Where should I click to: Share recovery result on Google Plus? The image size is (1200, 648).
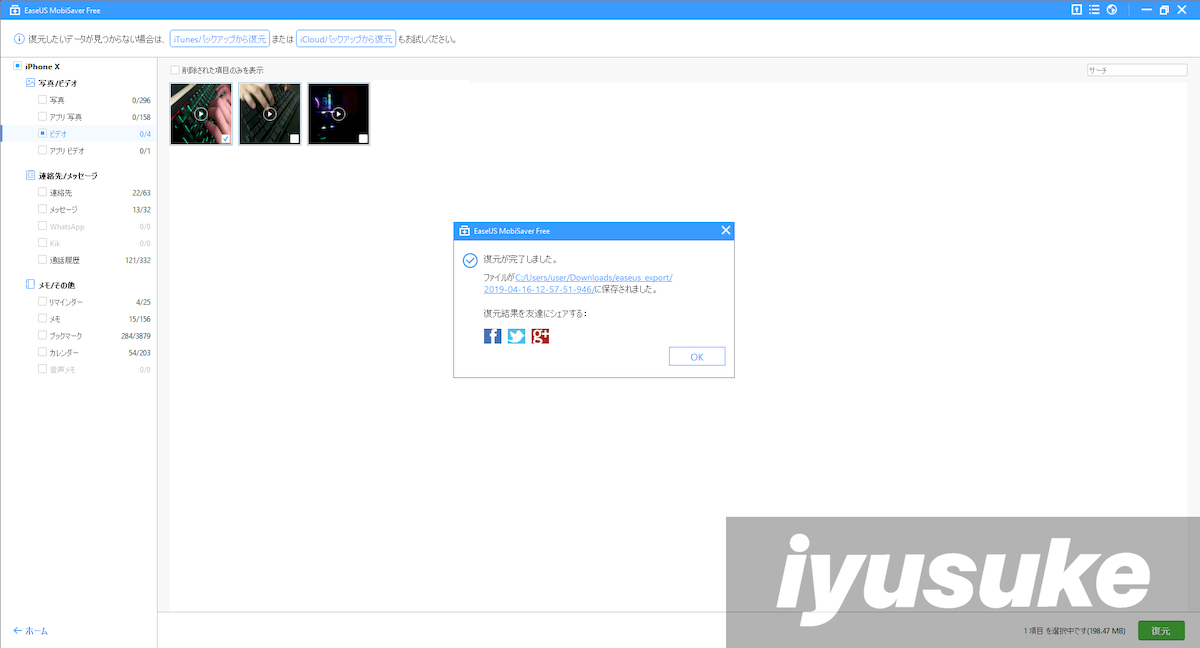[x=540, y=336]
